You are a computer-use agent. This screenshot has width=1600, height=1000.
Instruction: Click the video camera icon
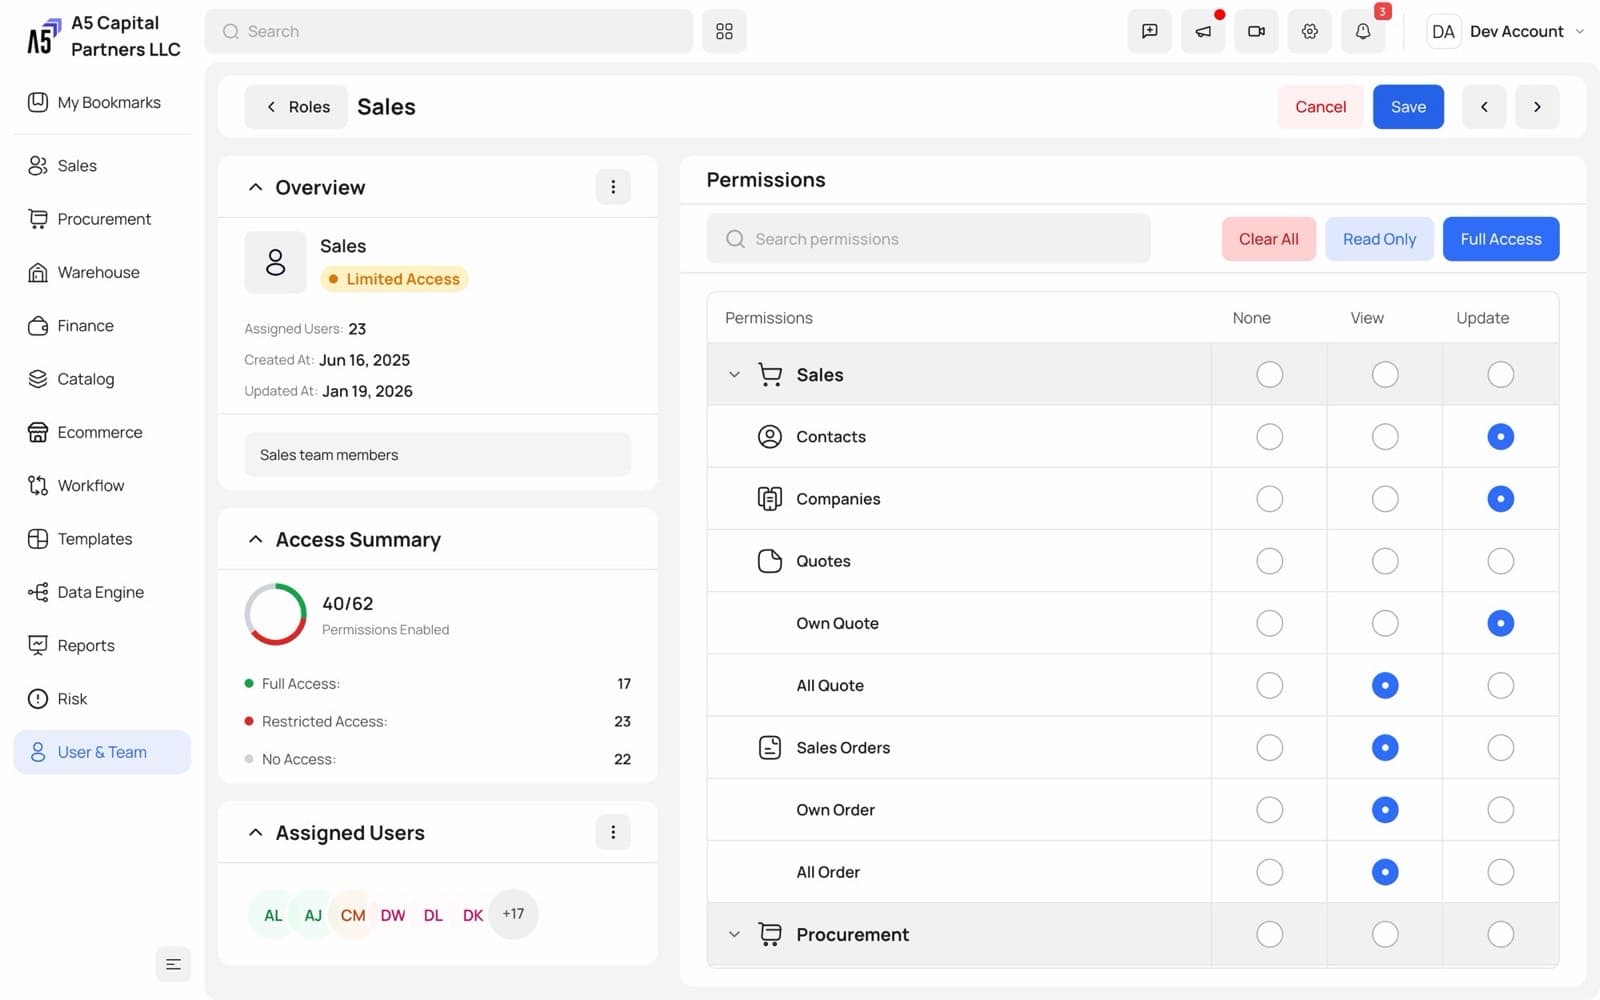[1256, 31]
